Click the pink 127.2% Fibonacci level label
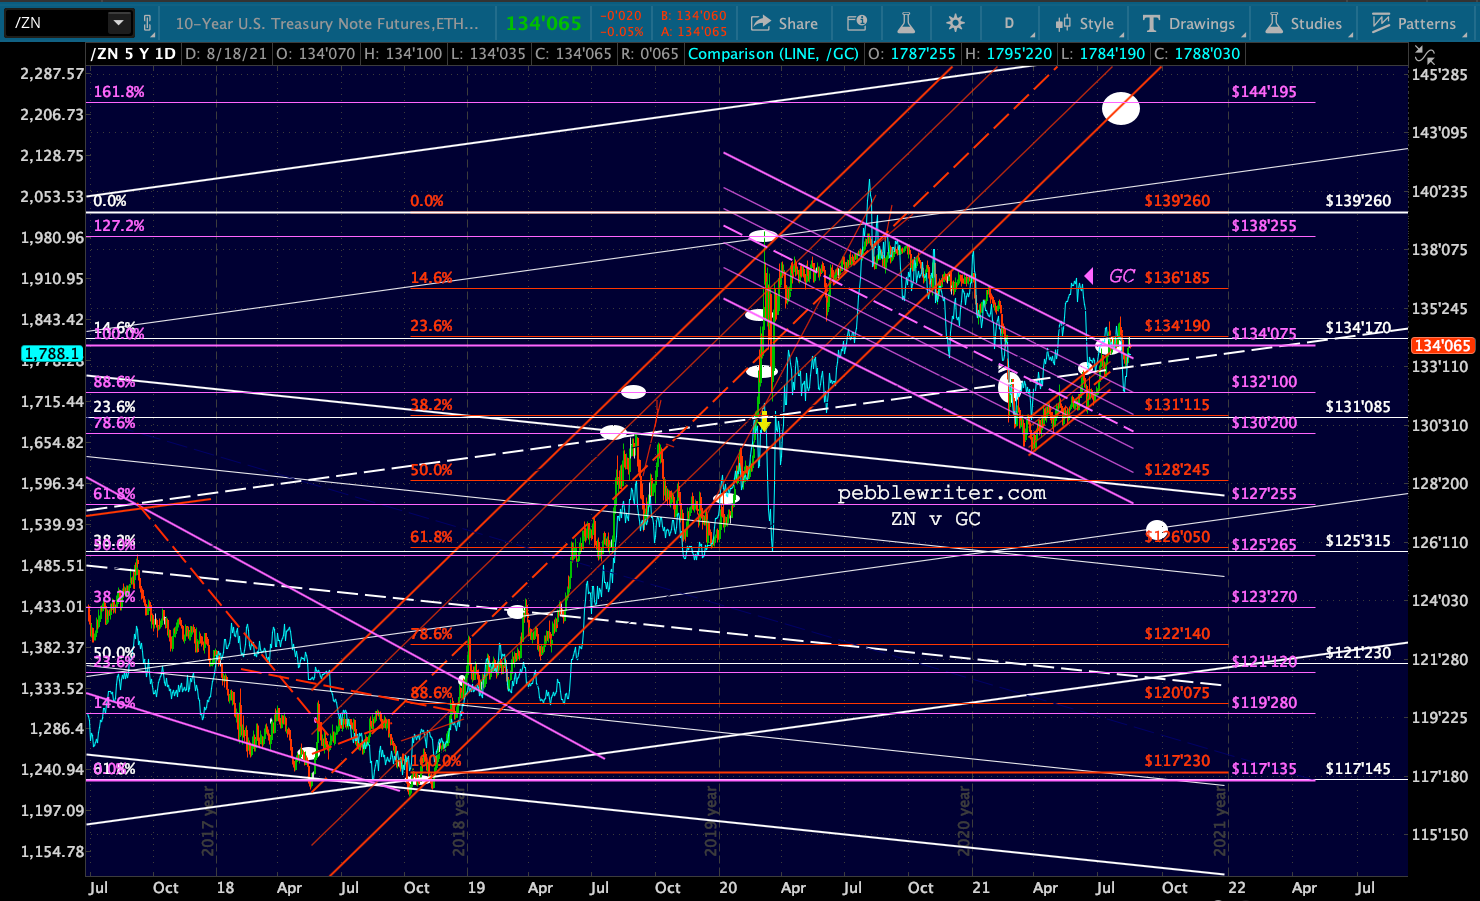This screenshot has width=1480, height=901. click(x=119, y=226)
